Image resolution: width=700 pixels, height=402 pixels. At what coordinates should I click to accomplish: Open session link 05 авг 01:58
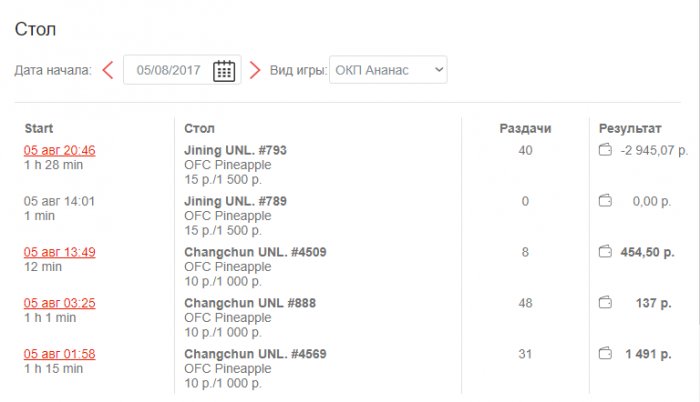(59, 354)
